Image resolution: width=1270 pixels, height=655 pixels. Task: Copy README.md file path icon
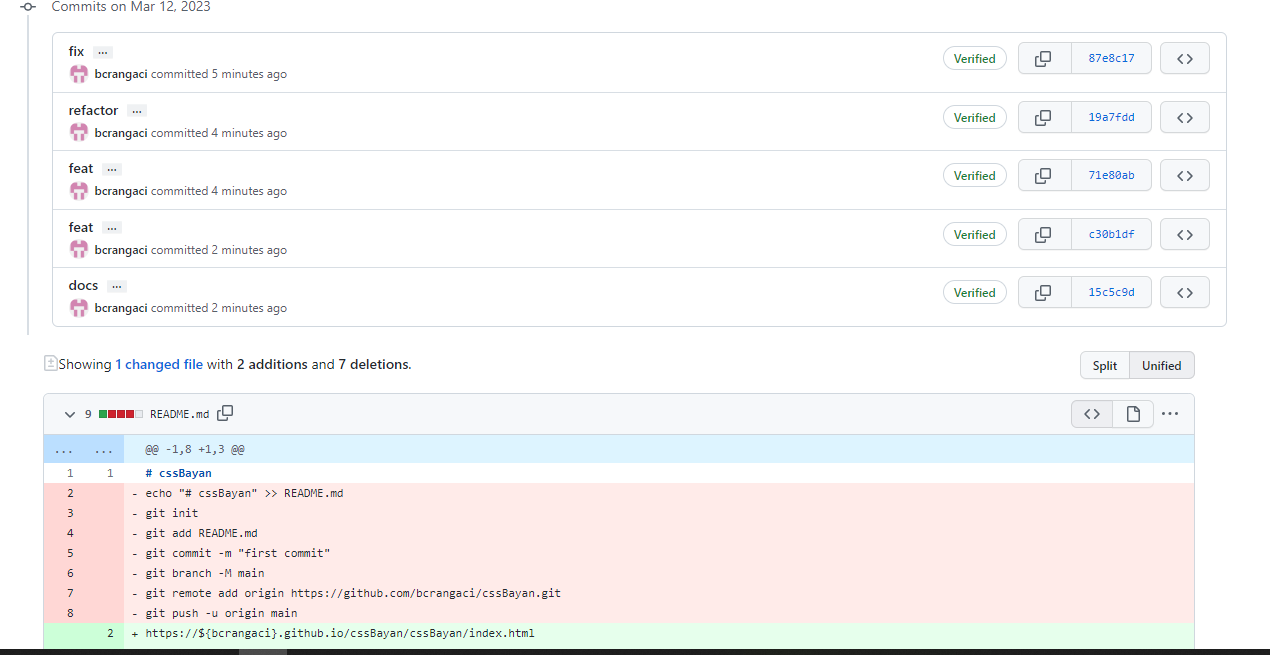[226, 413]
